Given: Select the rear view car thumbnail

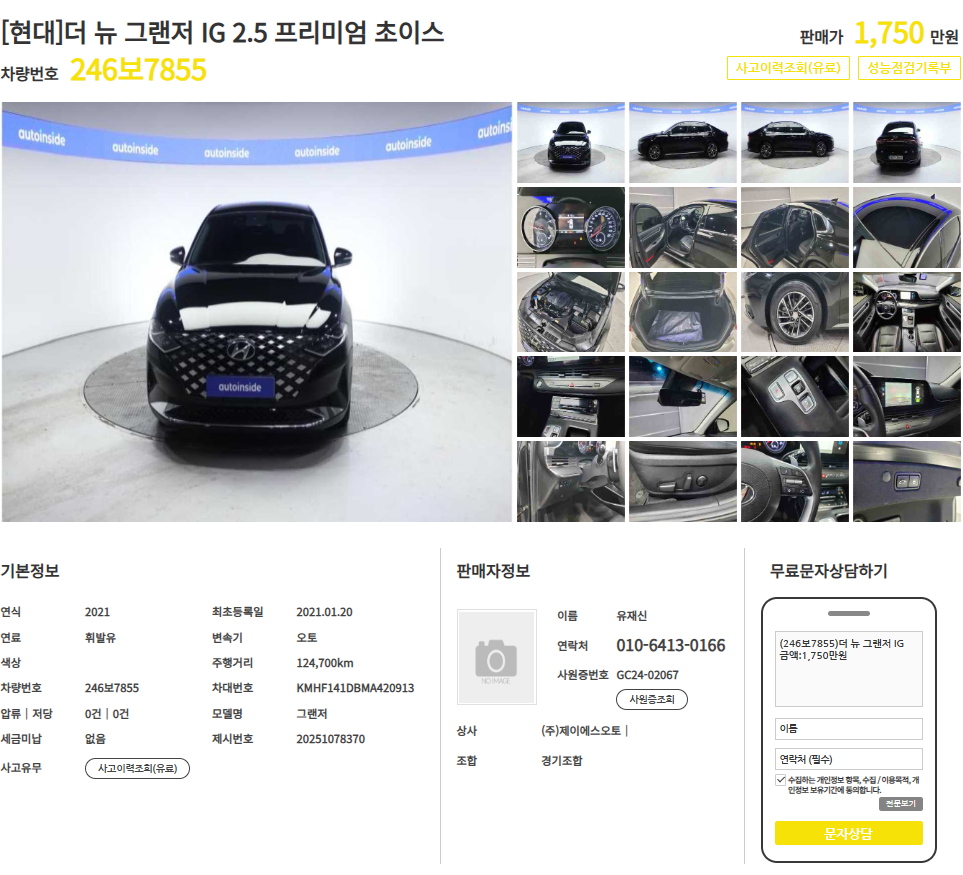Looking at the screenshot, I should click(x=906, y=142).
